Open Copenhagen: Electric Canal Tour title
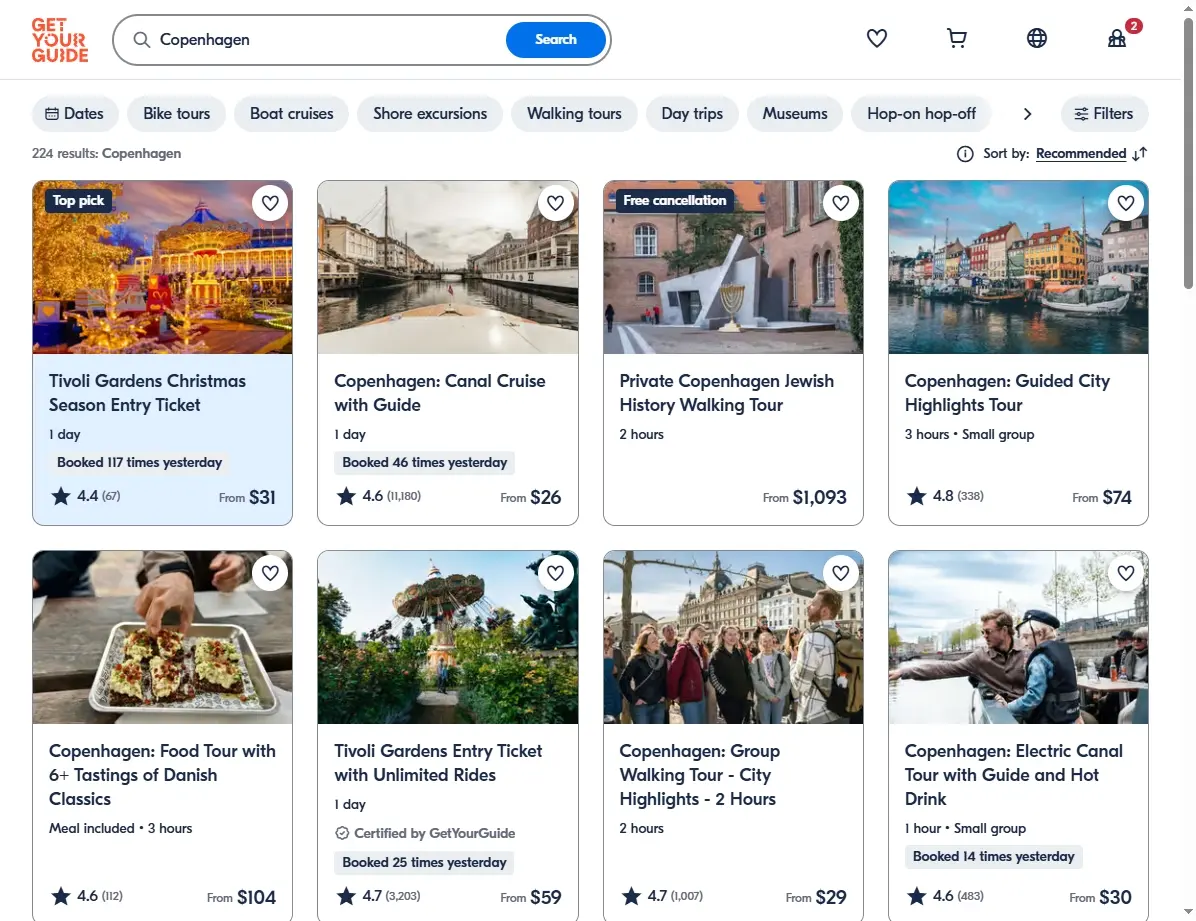Viewport: 1196px width, 921px height. pyautogui.click(x=1013, y=774)
